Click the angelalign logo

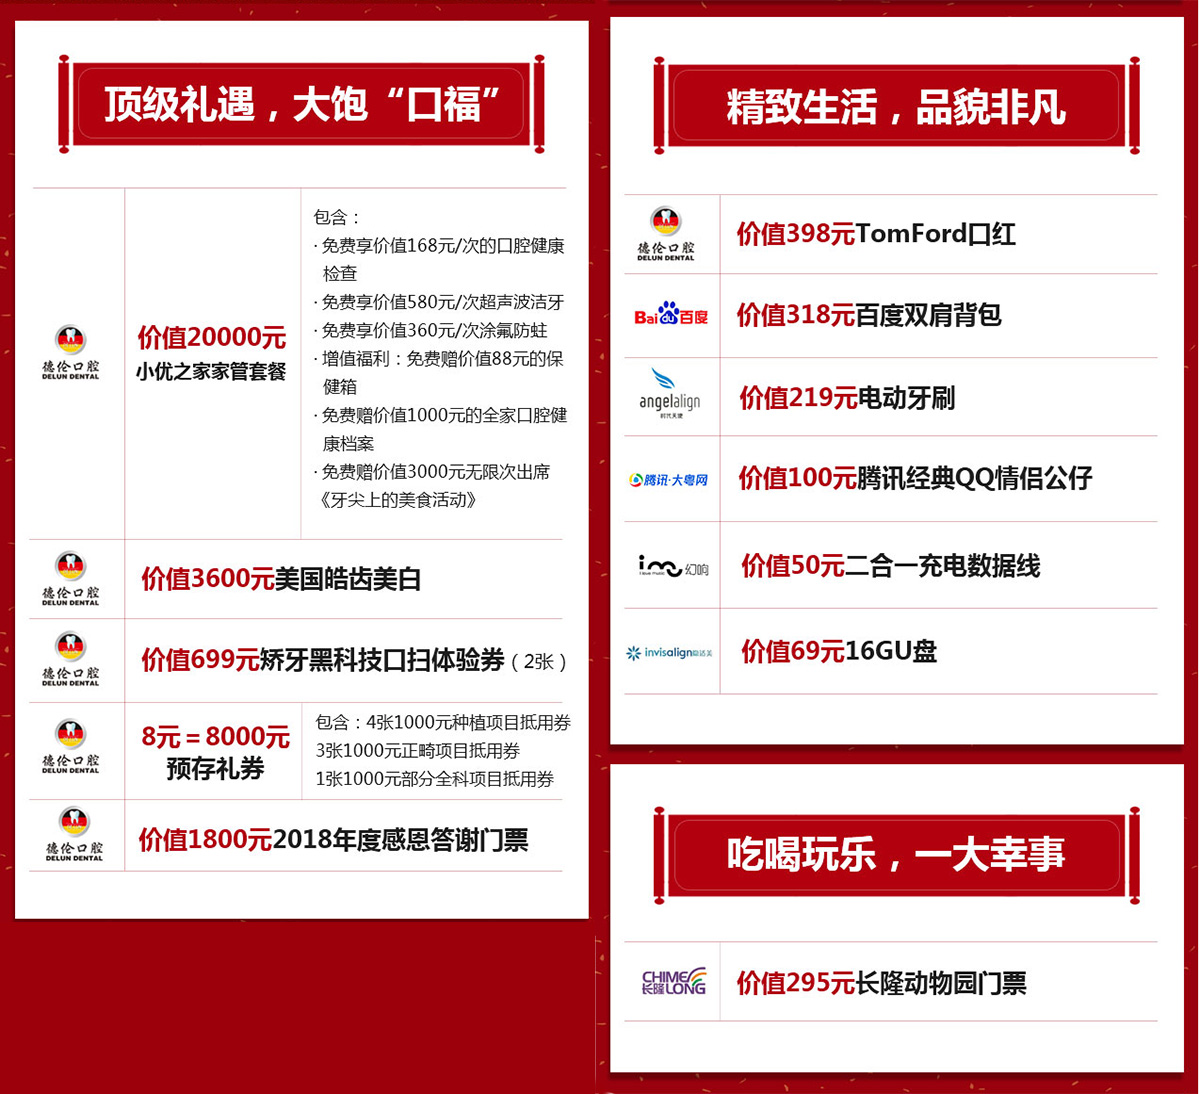point(669,394)
